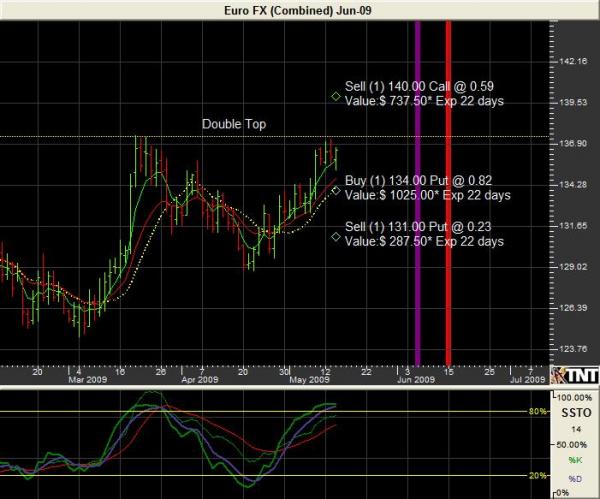Click the red marker on the date axis
Viewport: 600px width, 499px height.
449,365
